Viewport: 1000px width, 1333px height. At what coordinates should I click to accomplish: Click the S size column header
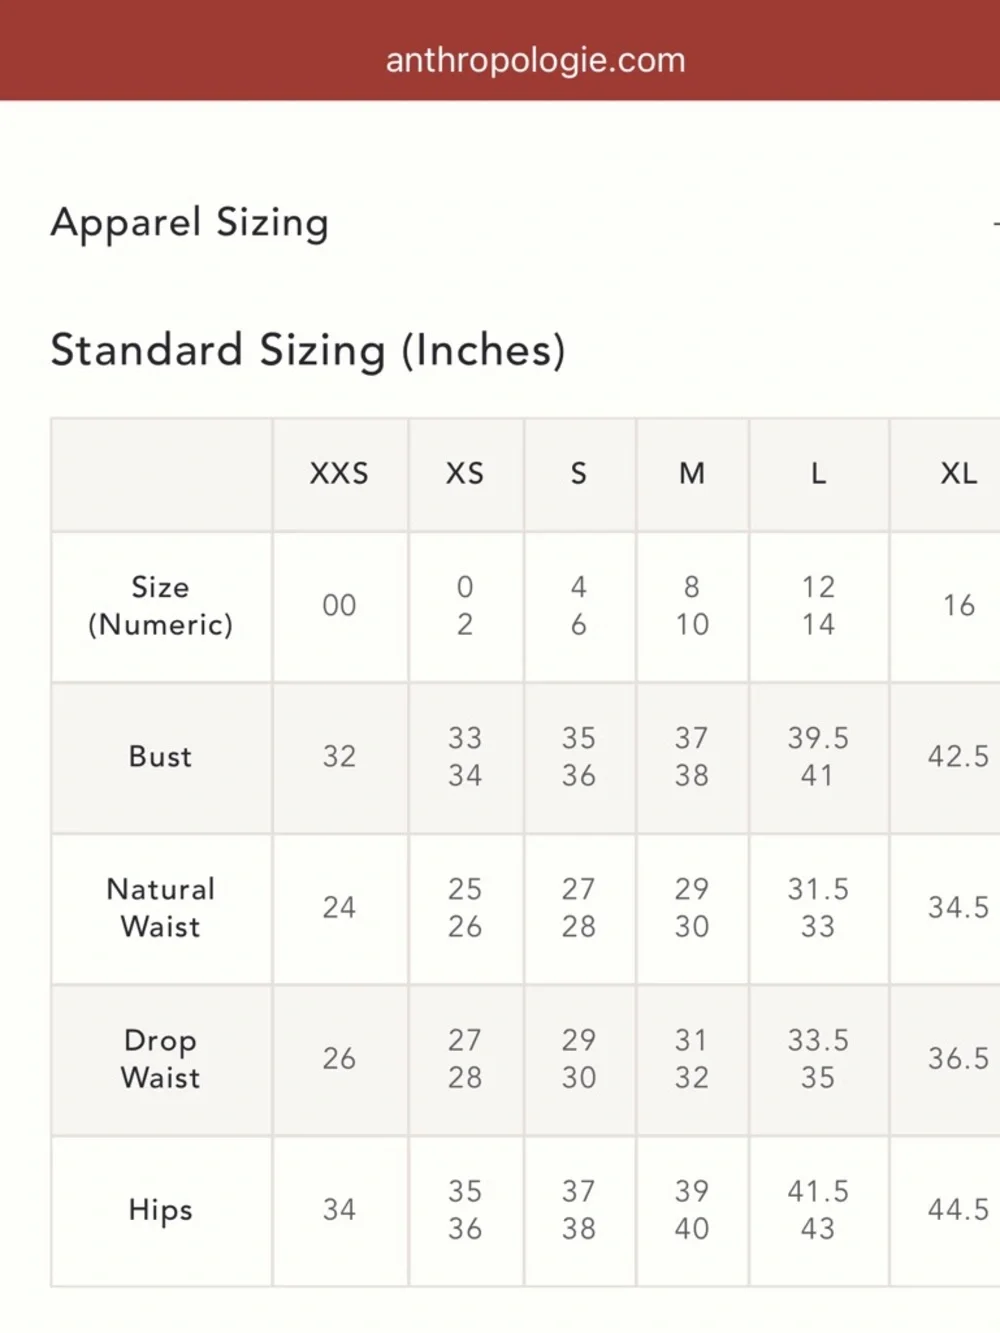tap(579, 473)
